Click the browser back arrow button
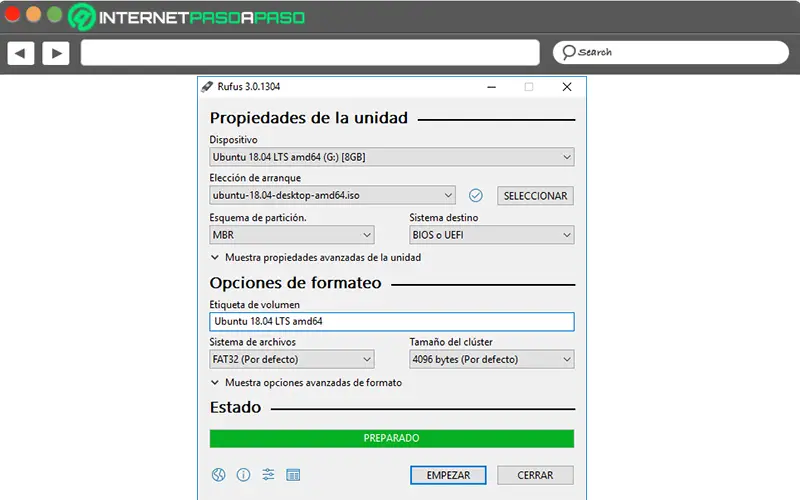Image resolution: width=800 pixels, height=500 pixels. [x=21, y=53]
